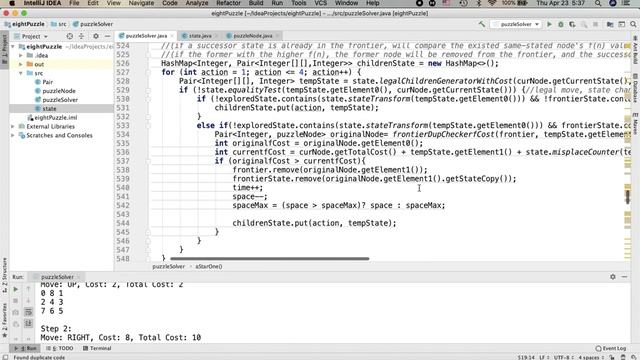Click the eightPuzzle breadcrumb in navigation bar
Image resolution: width=640 pixels, height=360 pixels.
point(24,24)
